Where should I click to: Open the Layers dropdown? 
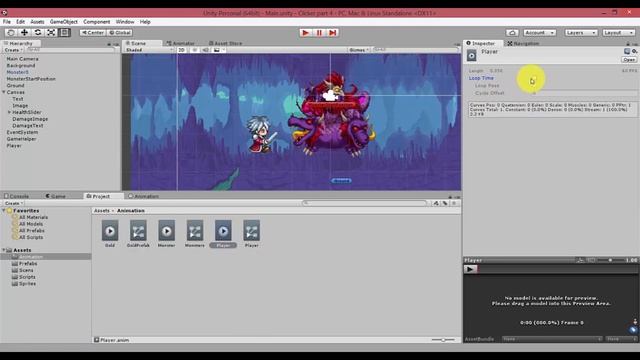pyautogui.click(x=581, y=33)
